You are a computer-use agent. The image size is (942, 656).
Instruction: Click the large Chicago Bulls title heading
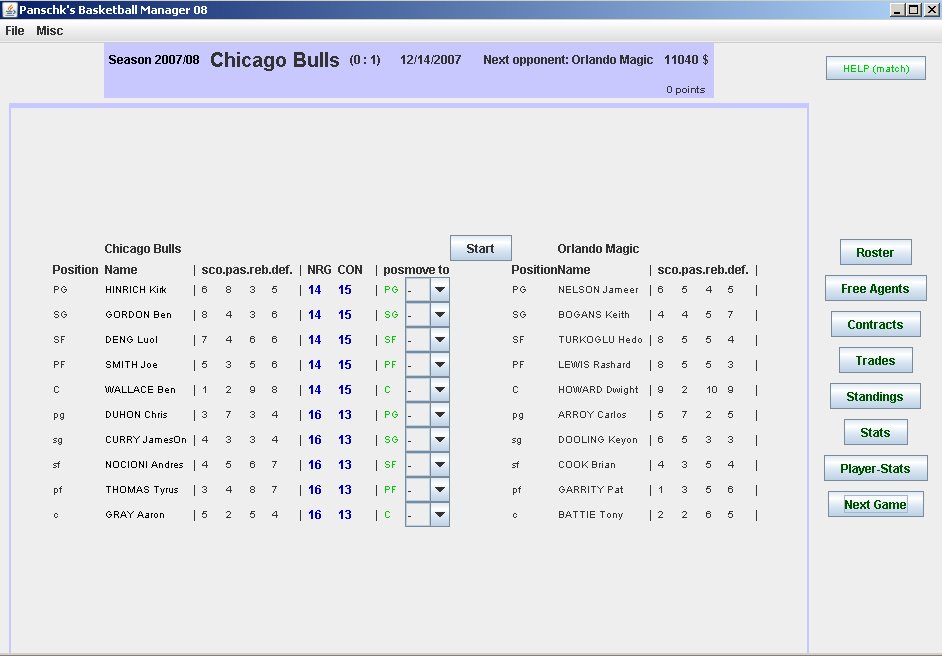275,59
